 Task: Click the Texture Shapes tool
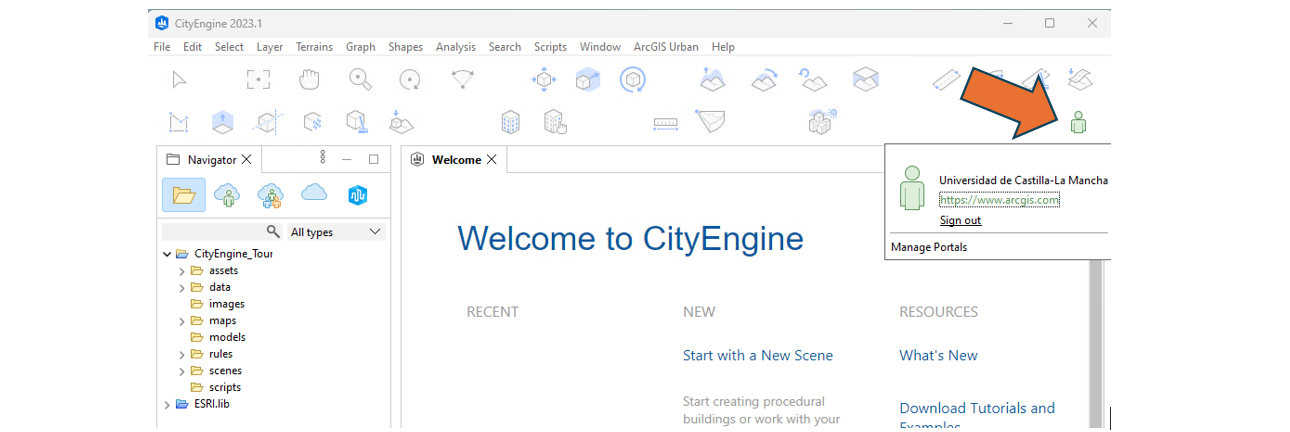point(313,122)
